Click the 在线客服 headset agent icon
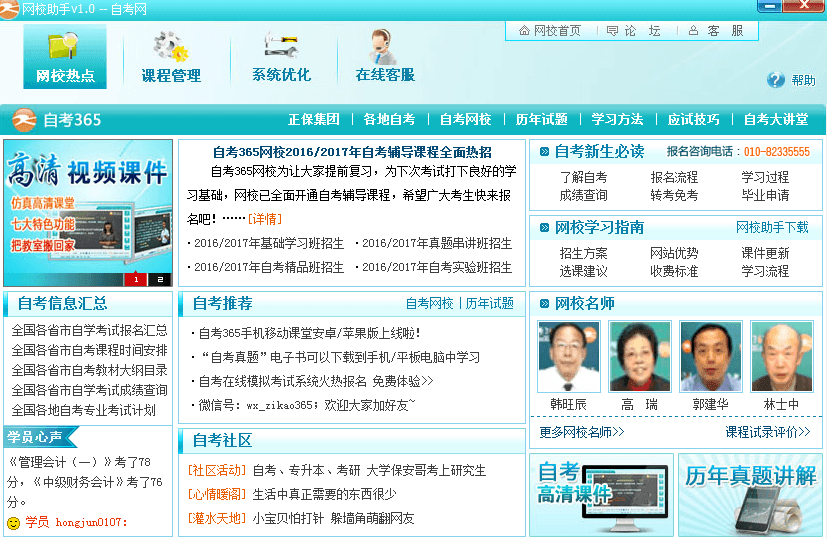Viewport: 827px width, 539px height. pos(384,46)
